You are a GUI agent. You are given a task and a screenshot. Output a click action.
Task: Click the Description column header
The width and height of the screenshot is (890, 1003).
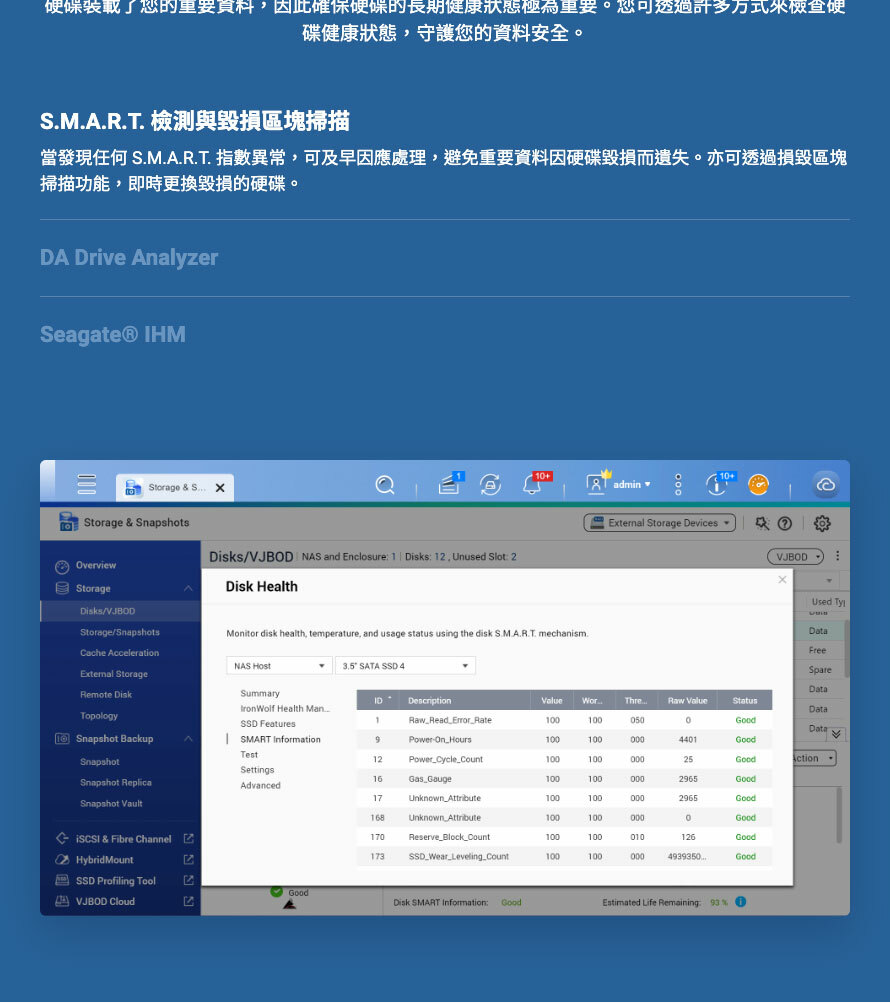(x=465, y=700)
